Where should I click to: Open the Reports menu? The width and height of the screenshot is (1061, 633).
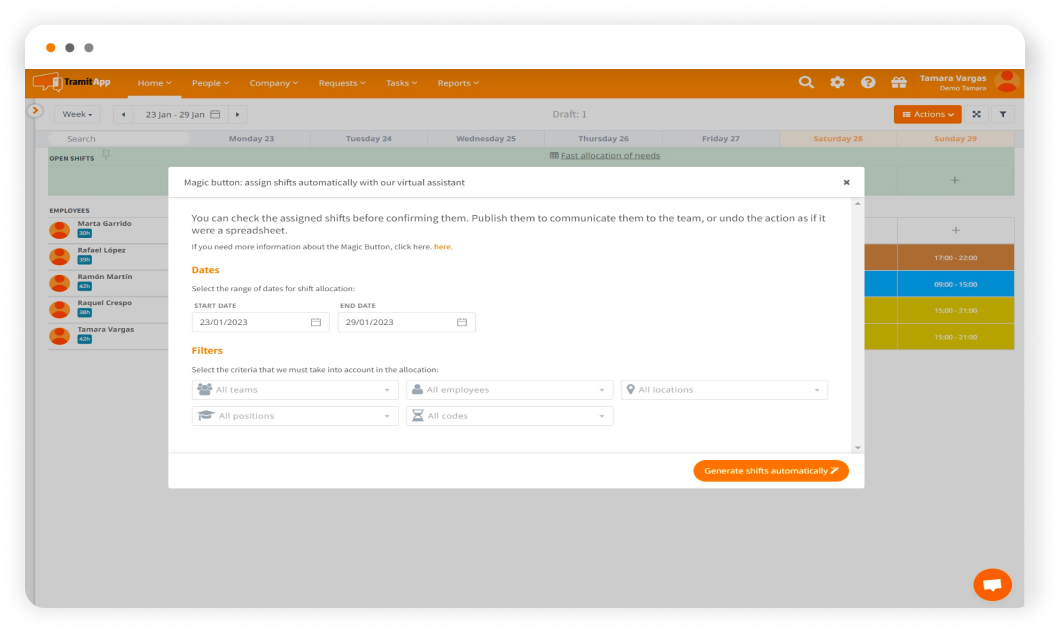pyautogui.click(x=458, y=83)
